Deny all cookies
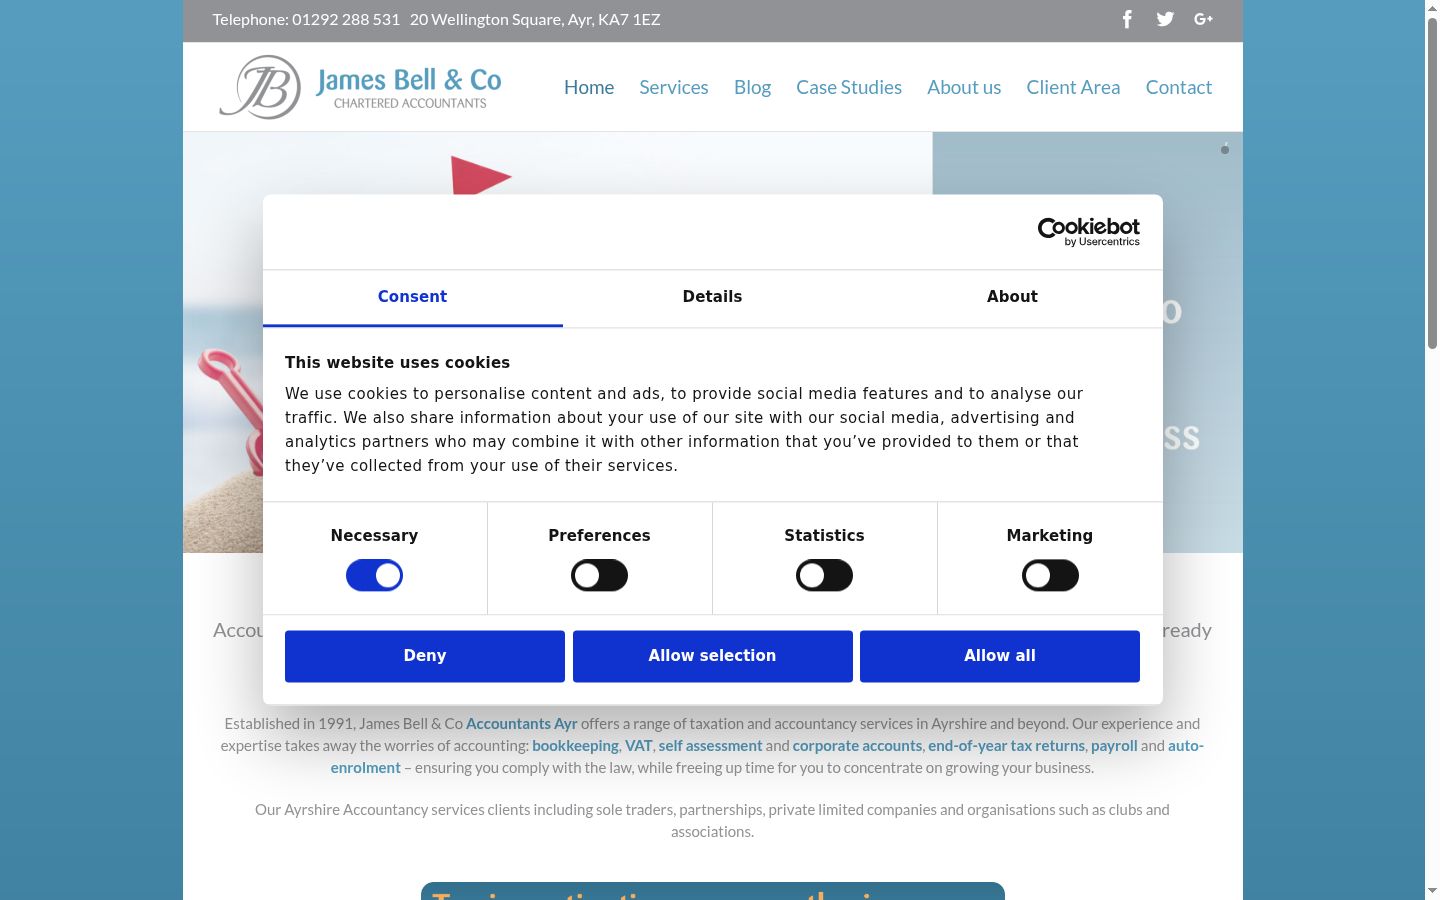 pos(425,656)
